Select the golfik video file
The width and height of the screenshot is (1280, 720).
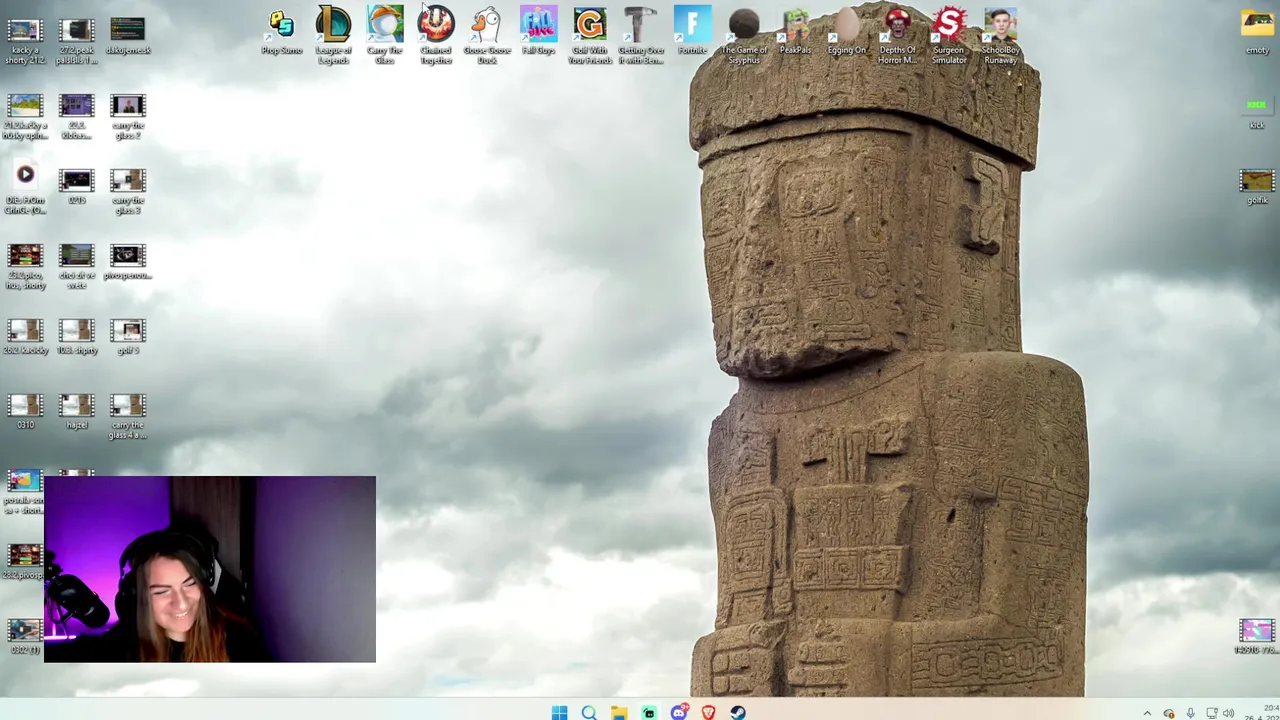(1257, 187)
